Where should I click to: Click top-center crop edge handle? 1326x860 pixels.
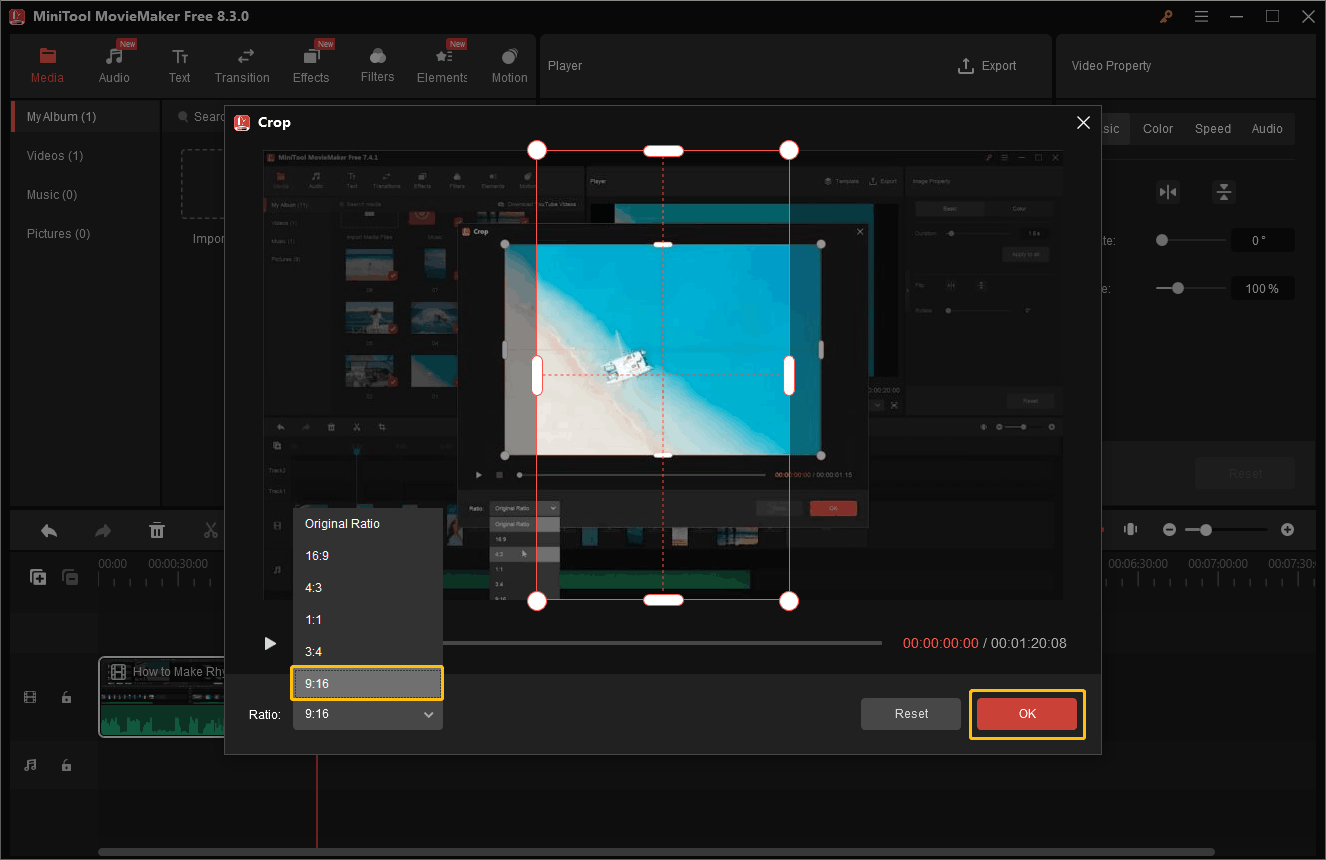pyautogui.click(x=663, y=150)
